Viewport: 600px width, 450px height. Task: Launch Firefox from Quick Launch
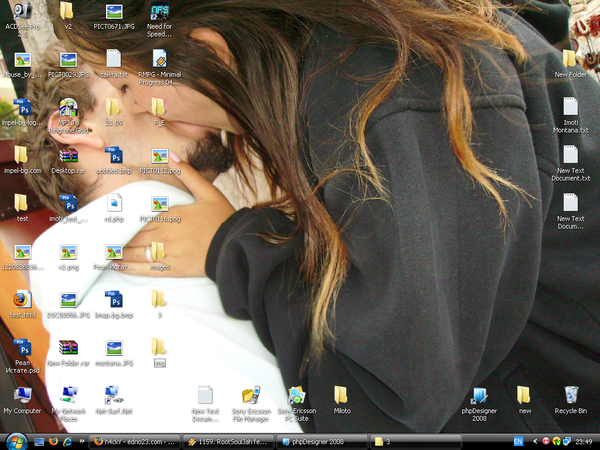coord(53,442)
